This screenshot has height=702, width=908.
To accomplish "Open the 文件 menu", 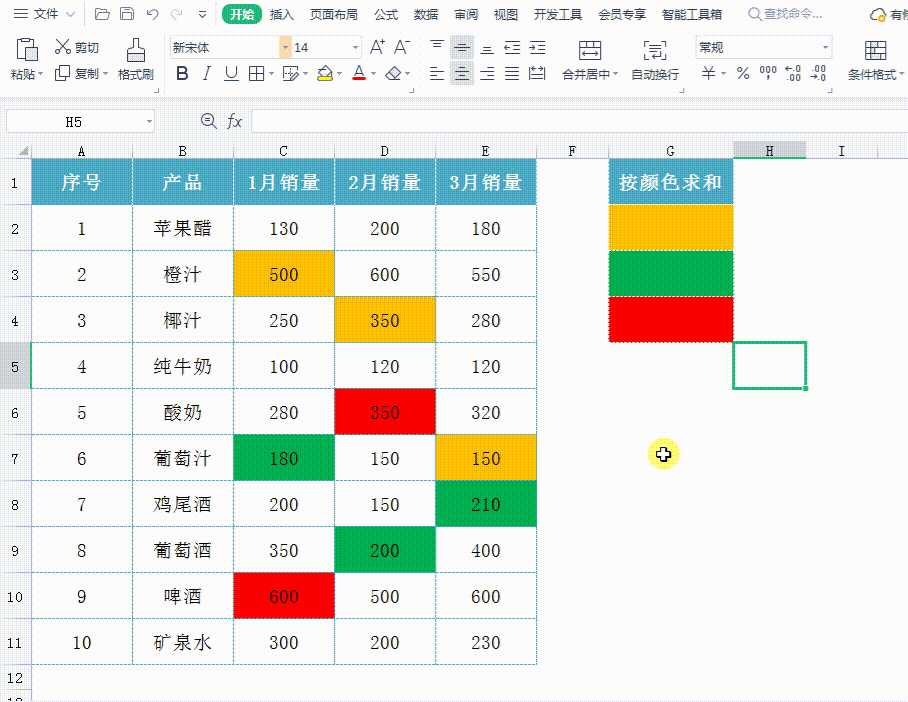I will pos(45,14).
